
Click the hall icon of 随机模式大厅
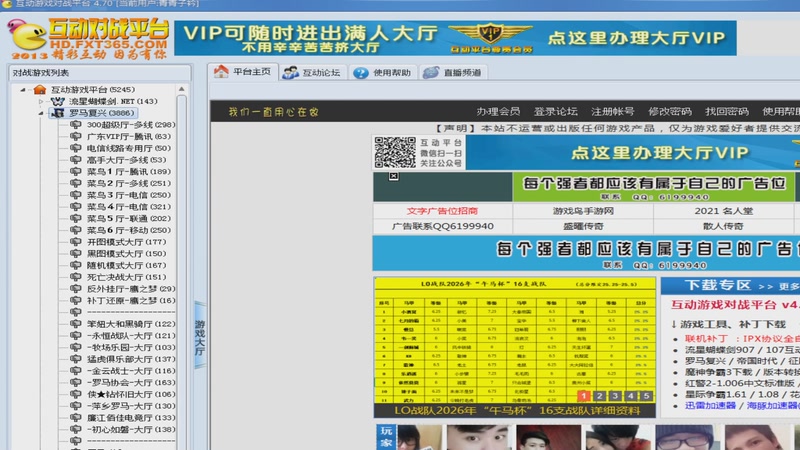(76, 265)
